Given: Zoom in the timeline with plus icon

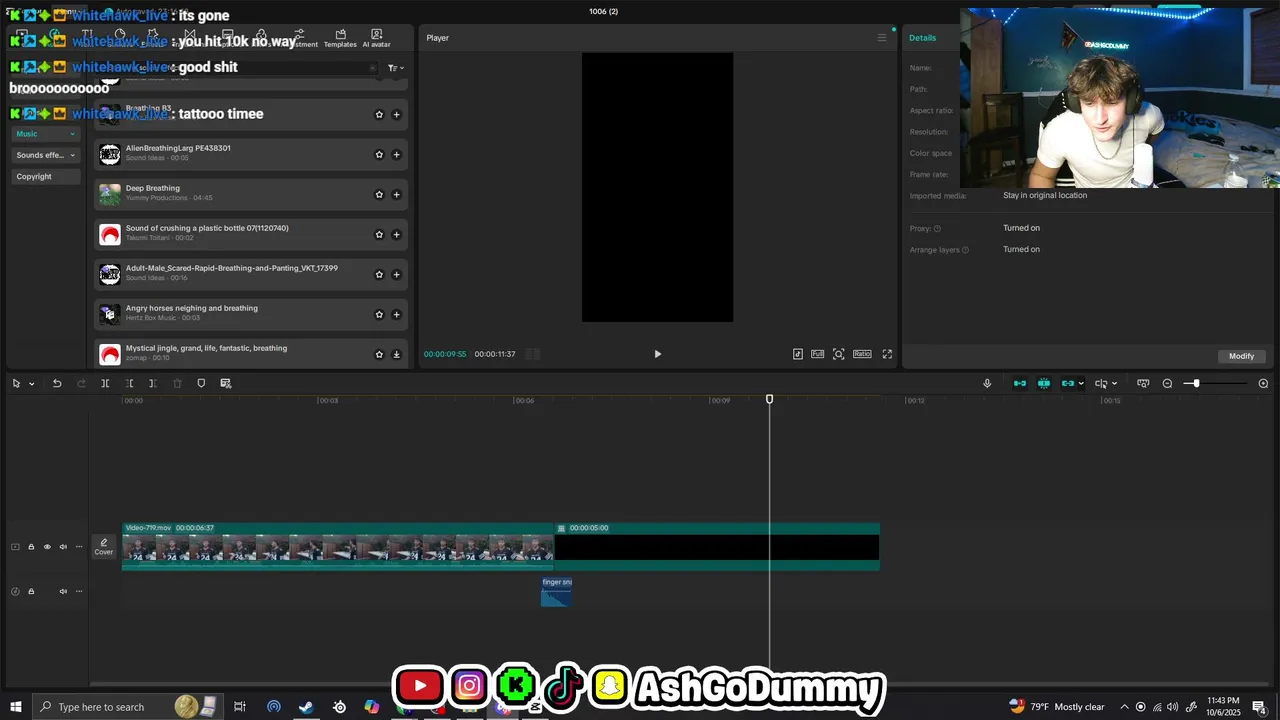Looking at the screenshot, I should pos(1263,383).
